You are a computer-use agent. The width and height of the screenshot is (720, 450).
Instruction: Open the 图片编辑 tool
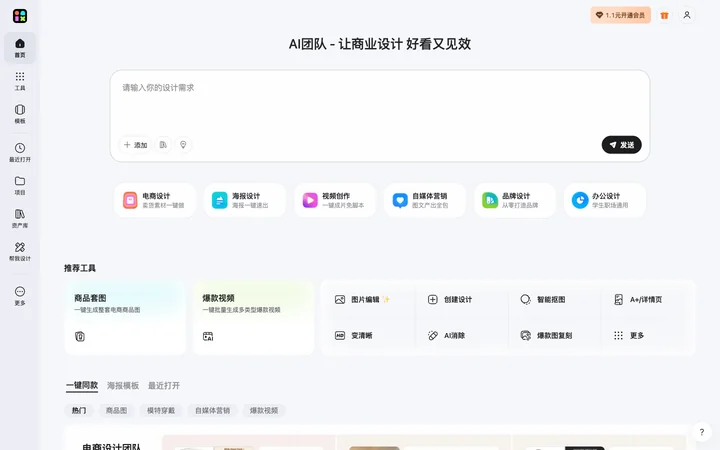[x=362, y=299]
